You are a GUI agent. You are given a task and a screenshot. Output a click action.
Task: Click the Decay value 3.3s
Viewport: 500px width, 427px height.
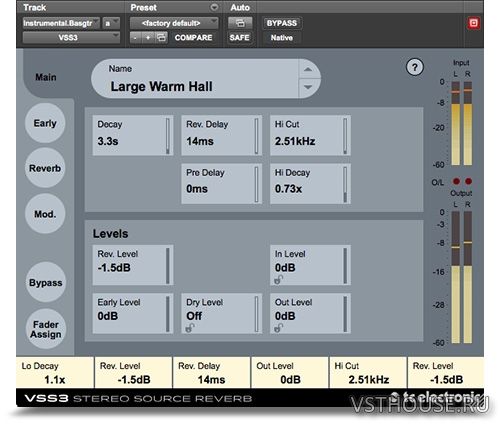point(108,141)
